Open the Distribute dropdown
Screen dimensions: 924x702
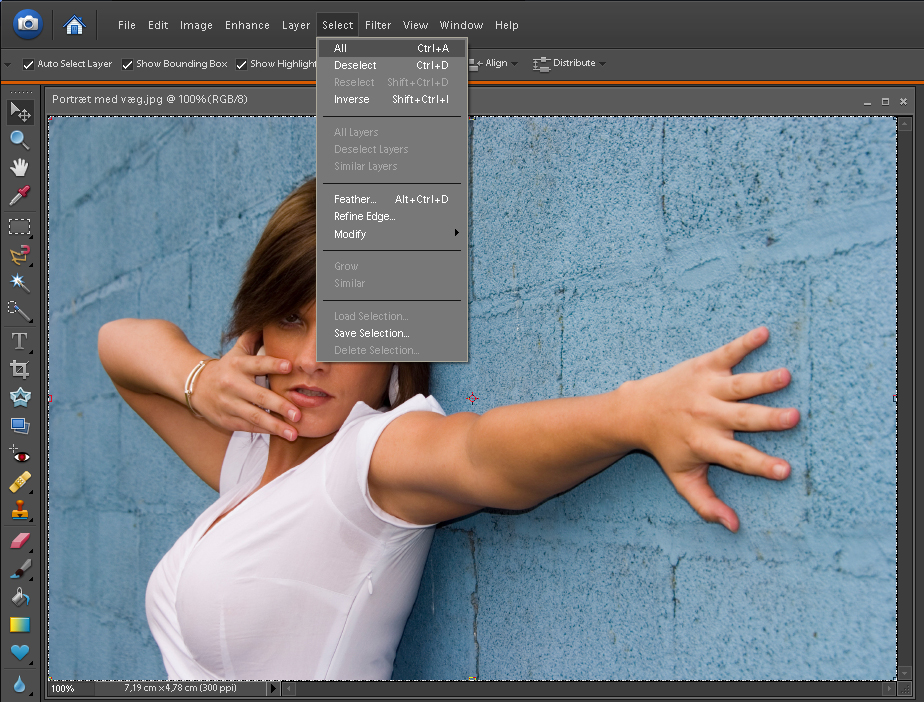click(x=574, y=63)
